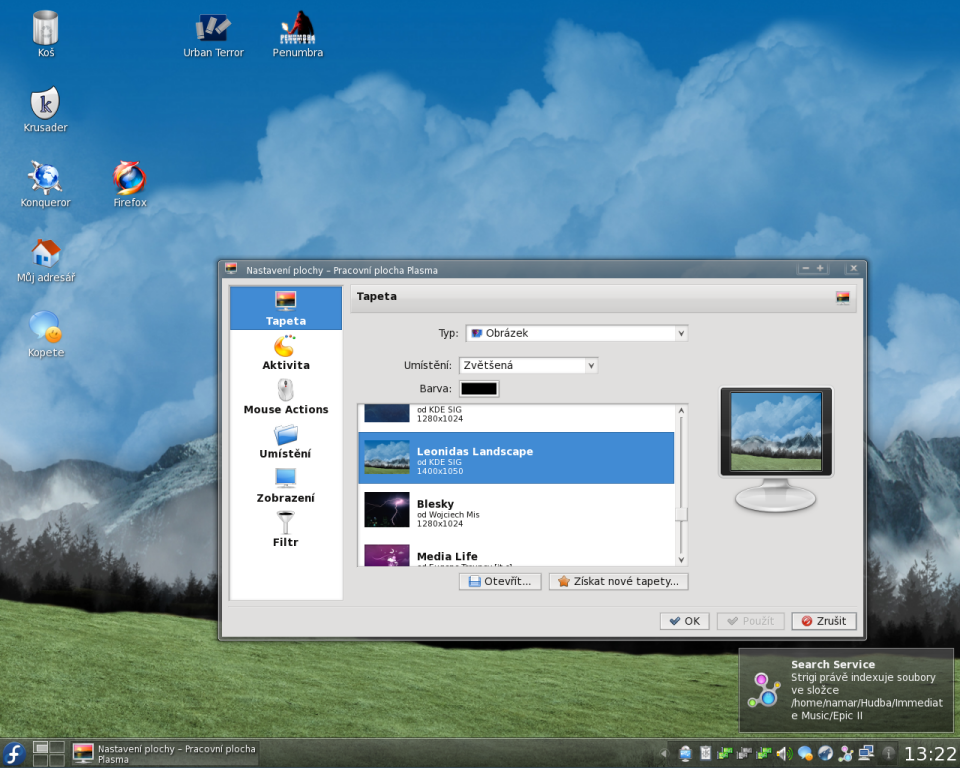Open Konqueror from the desktop
Image resolution: width=960 pixels, height=768 pixels.
pos(45,185)
